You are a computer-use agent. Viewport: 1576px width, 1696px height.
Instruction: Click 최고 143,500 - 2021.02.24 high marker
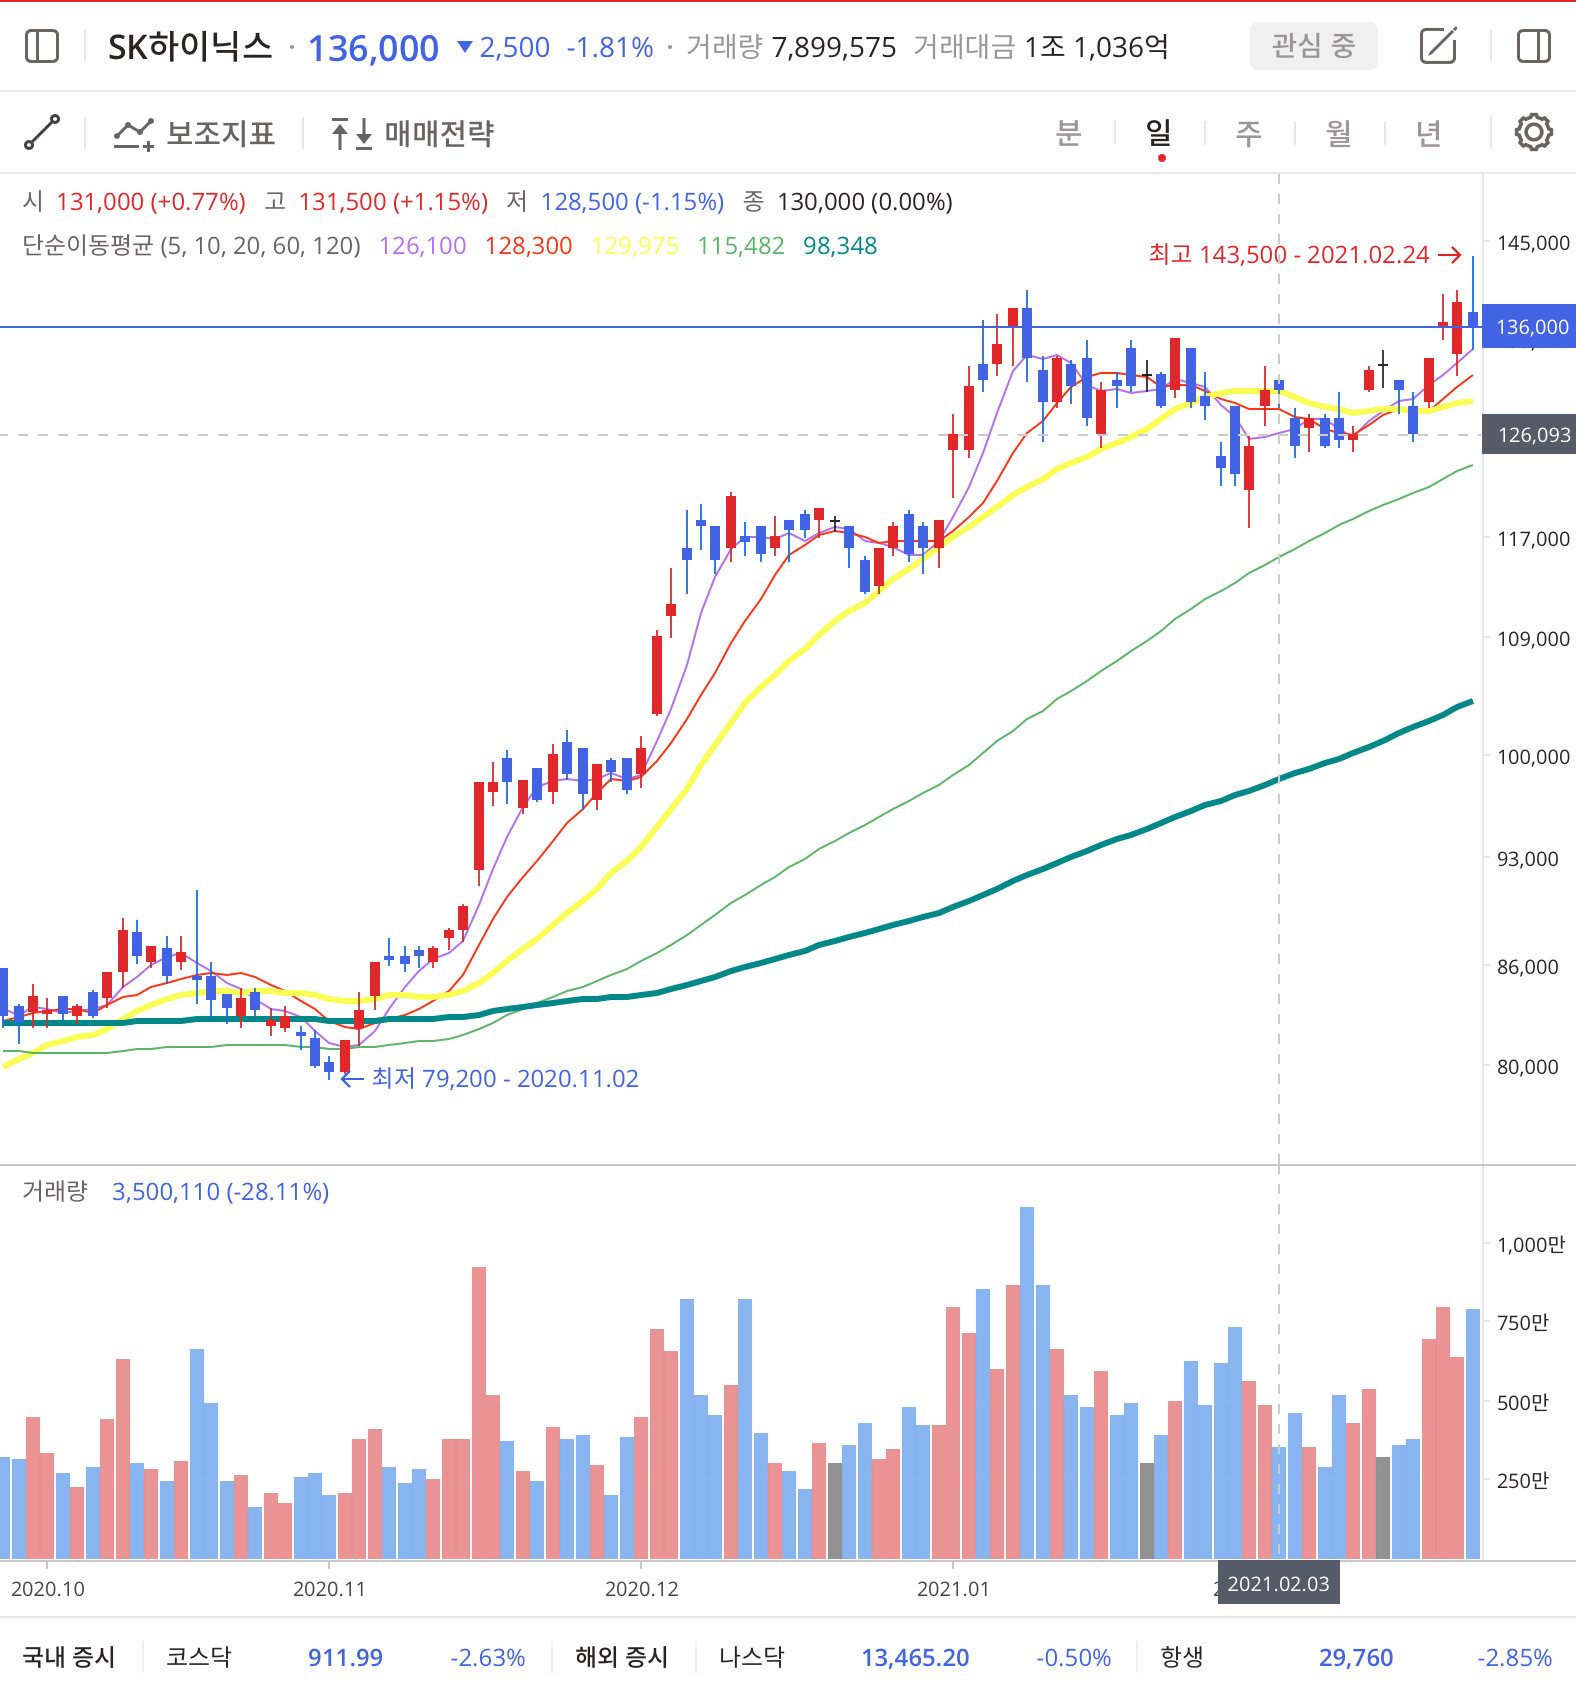(x=1305, y=255)
